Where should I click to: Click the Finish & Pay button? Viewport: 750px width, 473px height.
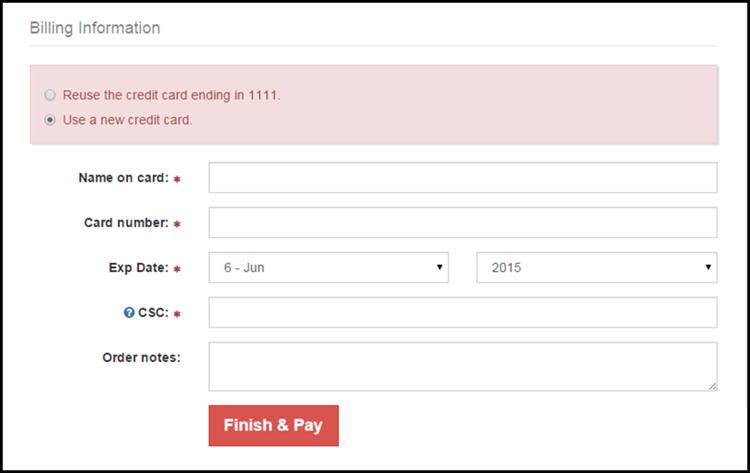pyautogui.click(x=274, y=426)
